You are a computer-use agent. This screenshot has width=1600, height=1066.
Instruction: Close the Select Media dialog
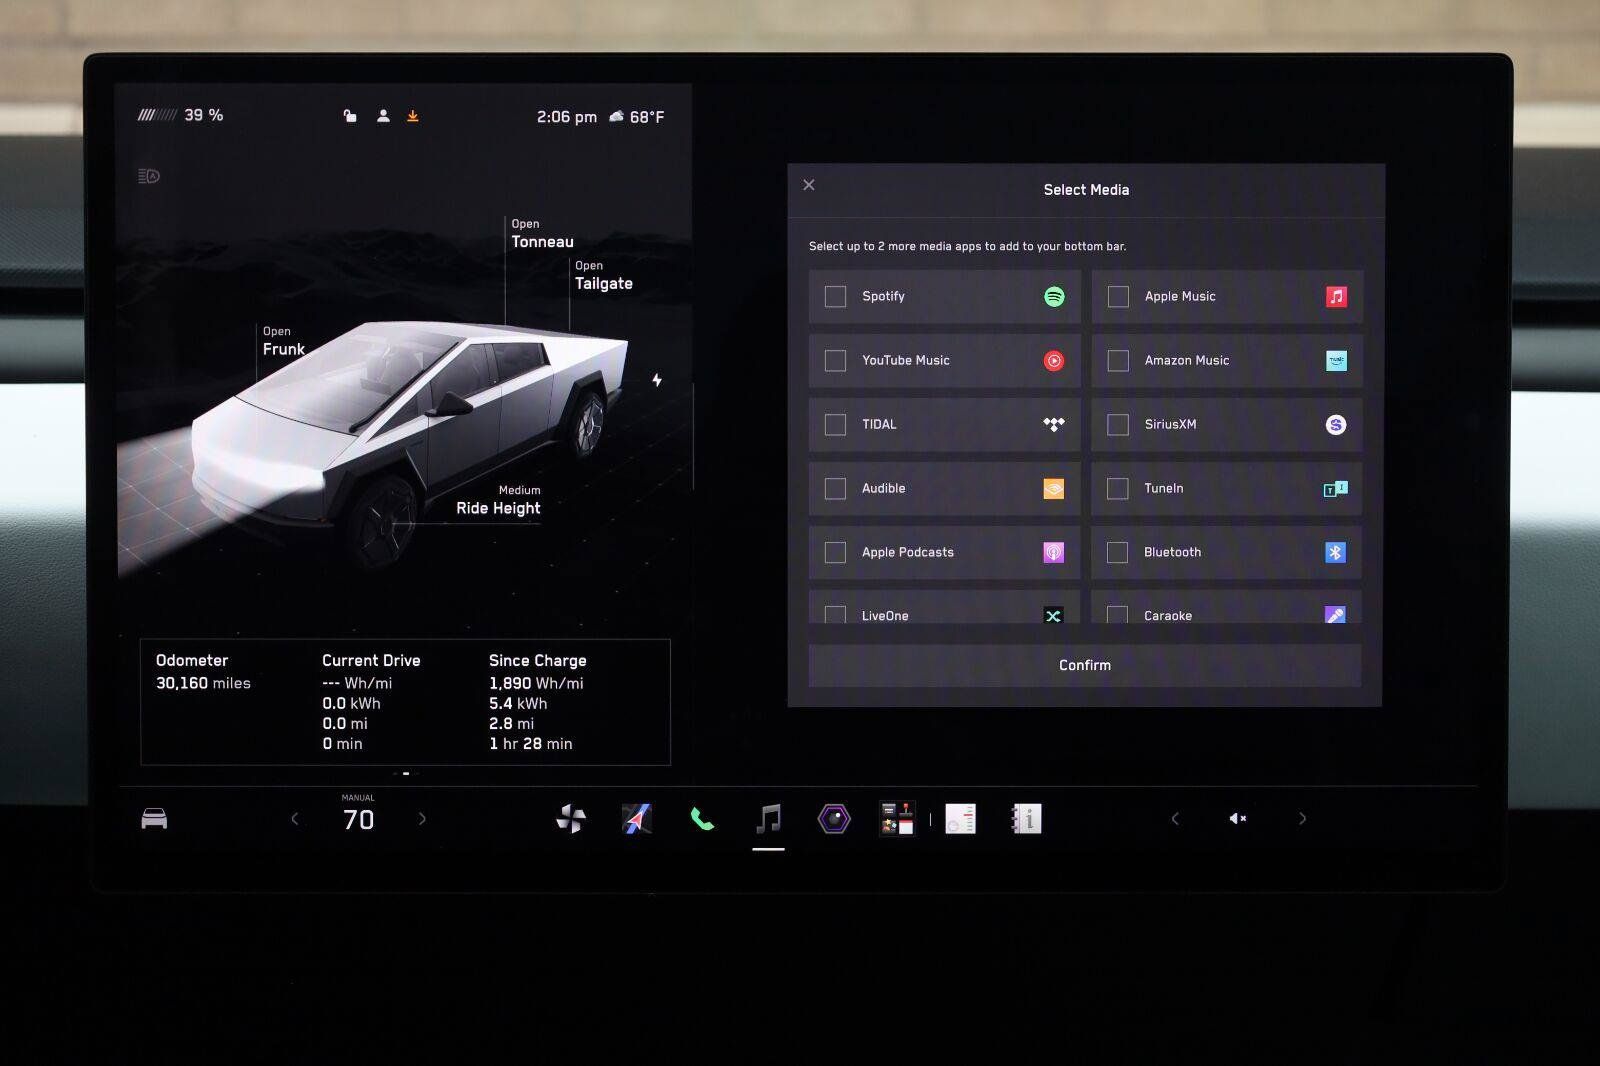point(809,185)
